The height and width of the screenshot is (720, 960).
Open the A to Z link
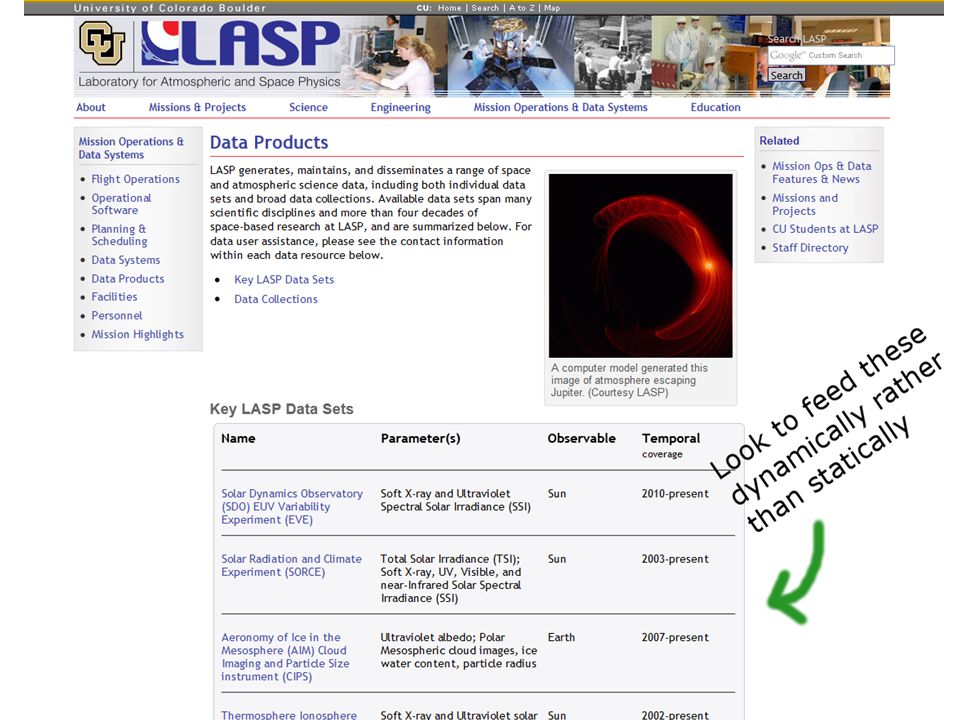522,8
